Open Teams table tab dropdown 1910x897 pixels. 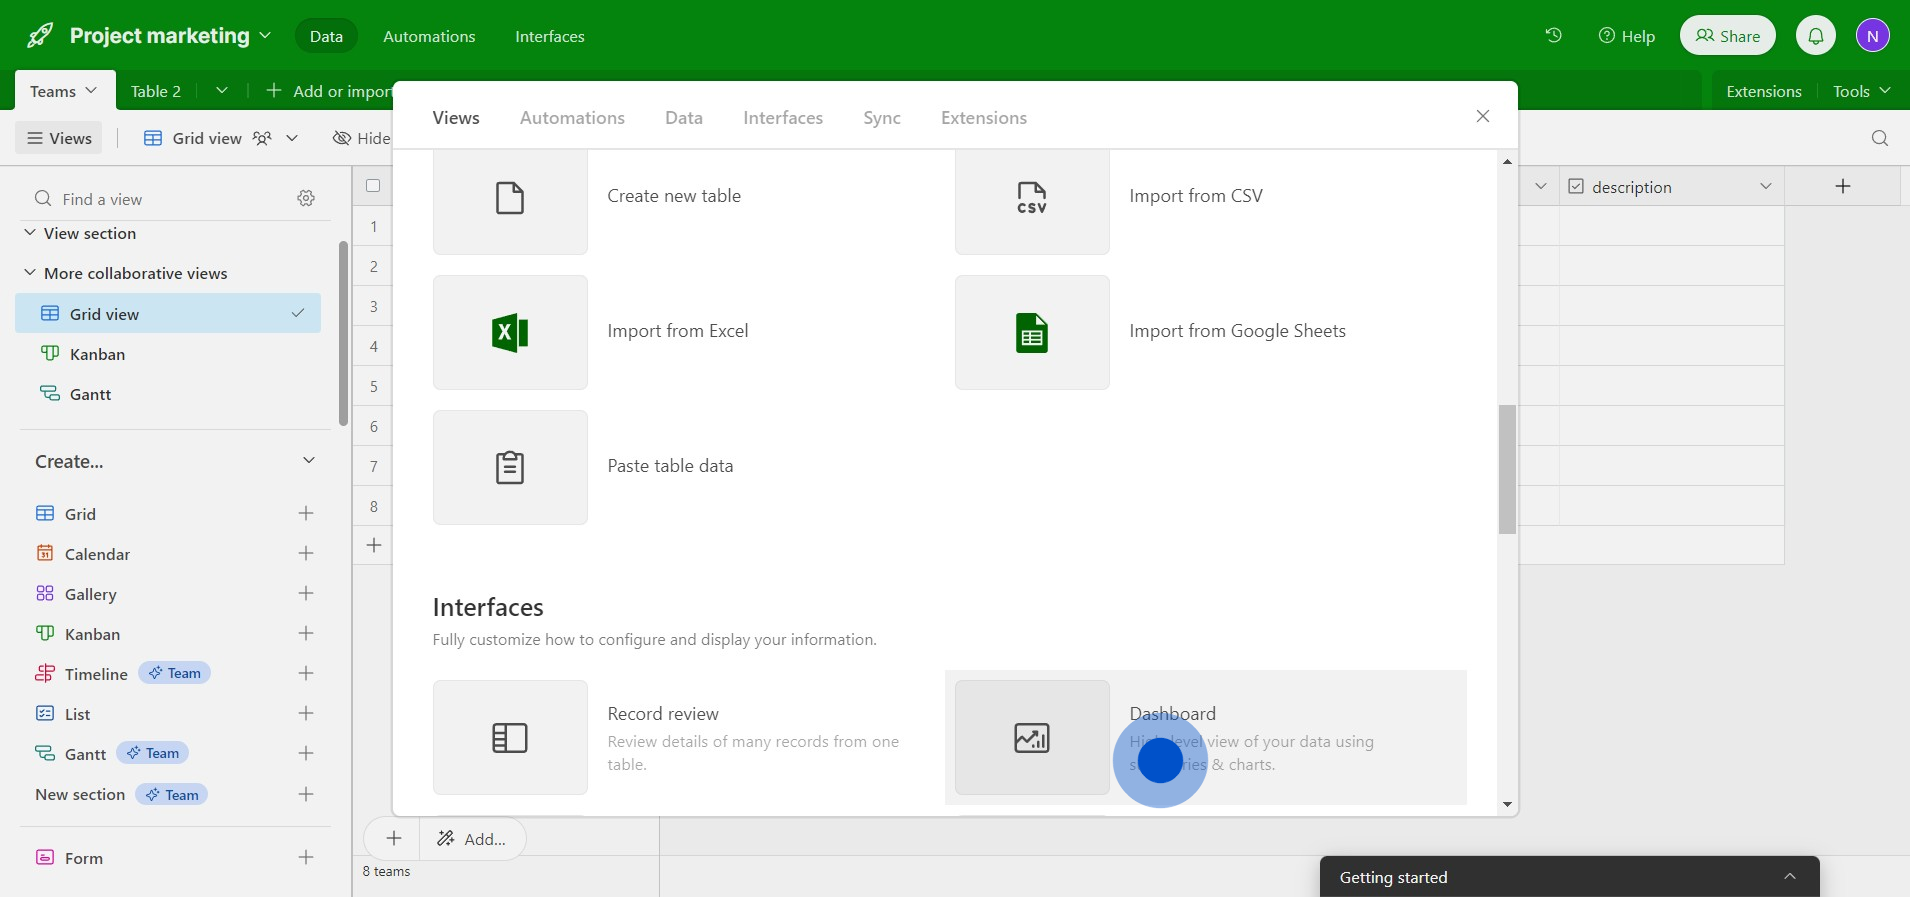tap(91, 90)
